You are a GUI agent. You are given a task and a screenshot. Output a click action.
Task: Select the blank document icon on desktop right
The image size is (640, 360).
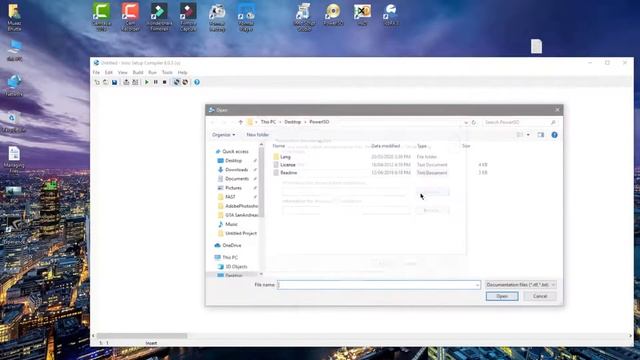pyautogui.click(x=536, y=46)
